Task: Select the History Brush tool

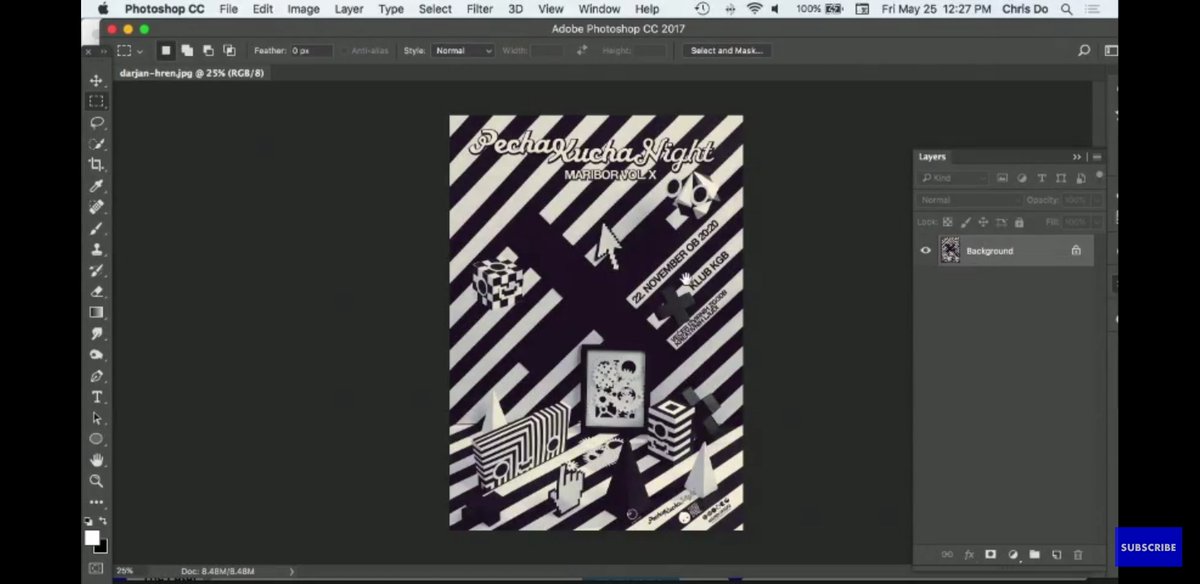Action: point(96,270)
